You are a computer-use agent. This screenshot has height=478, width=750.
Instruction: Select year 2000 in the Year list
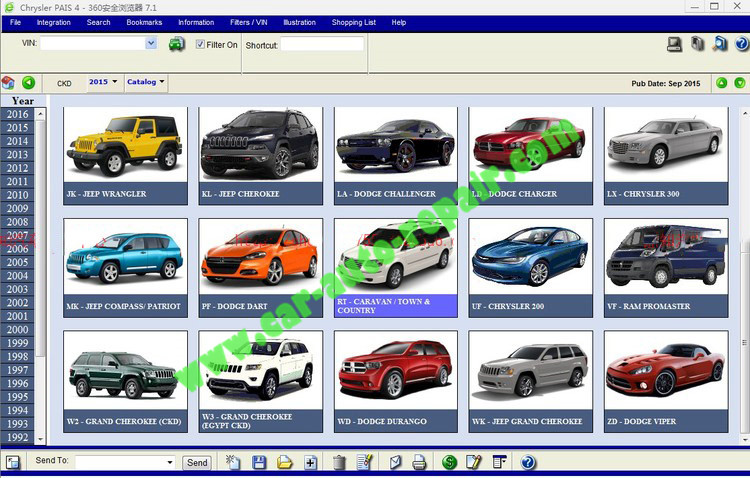coord(18,330)
